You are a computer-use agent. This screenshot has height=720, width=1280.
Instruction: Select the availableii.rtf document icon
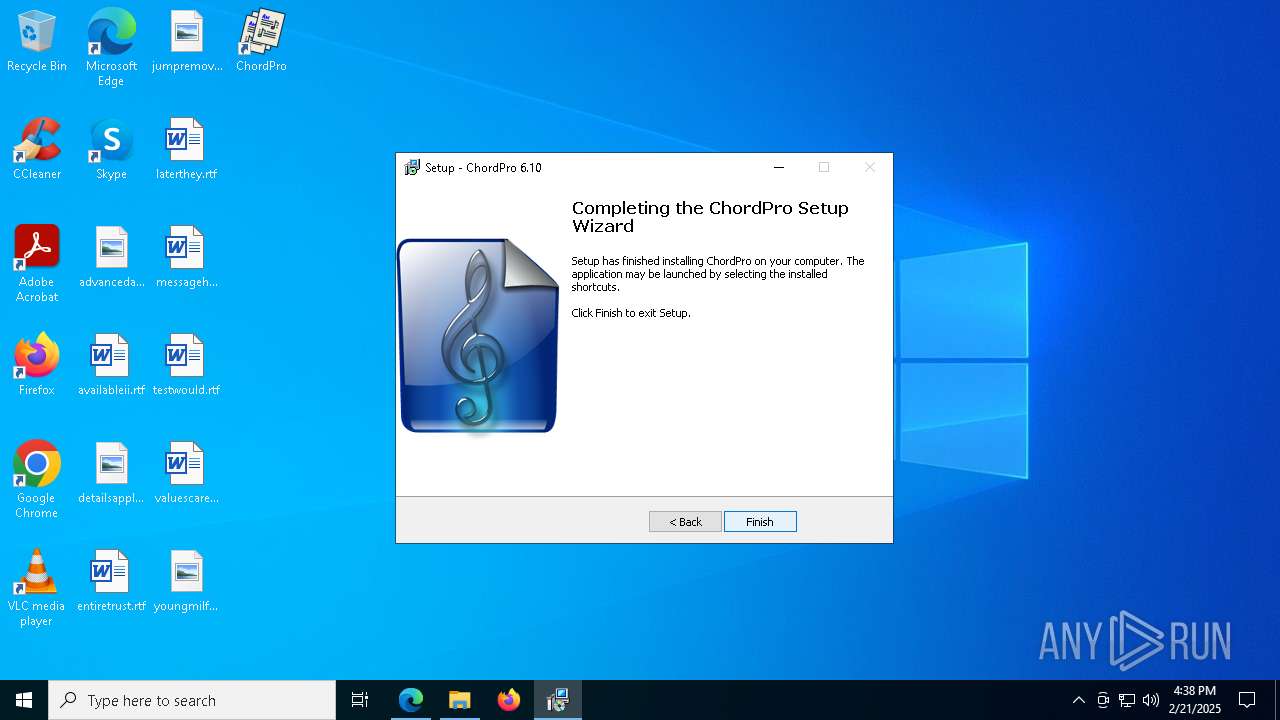(111, 366)
